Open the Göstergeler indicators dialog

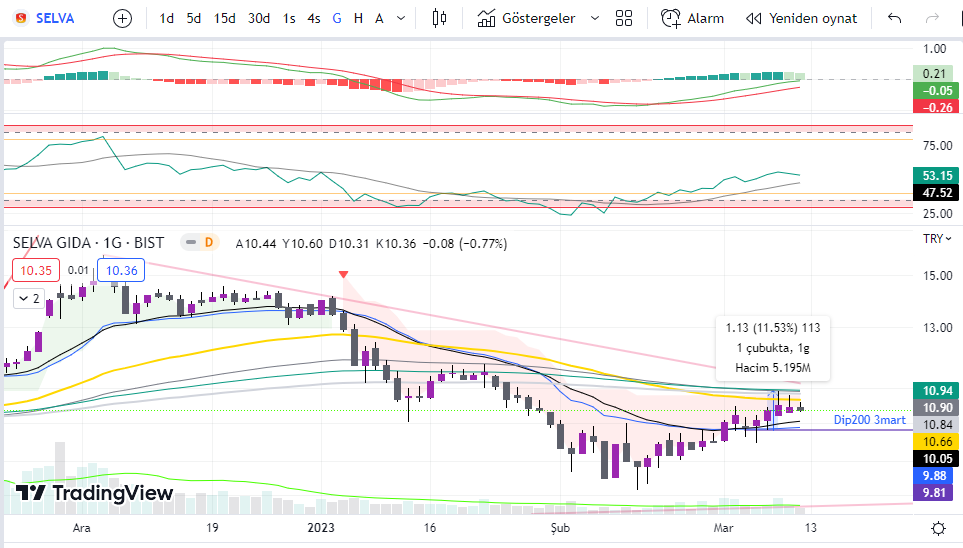coord(526,18)
